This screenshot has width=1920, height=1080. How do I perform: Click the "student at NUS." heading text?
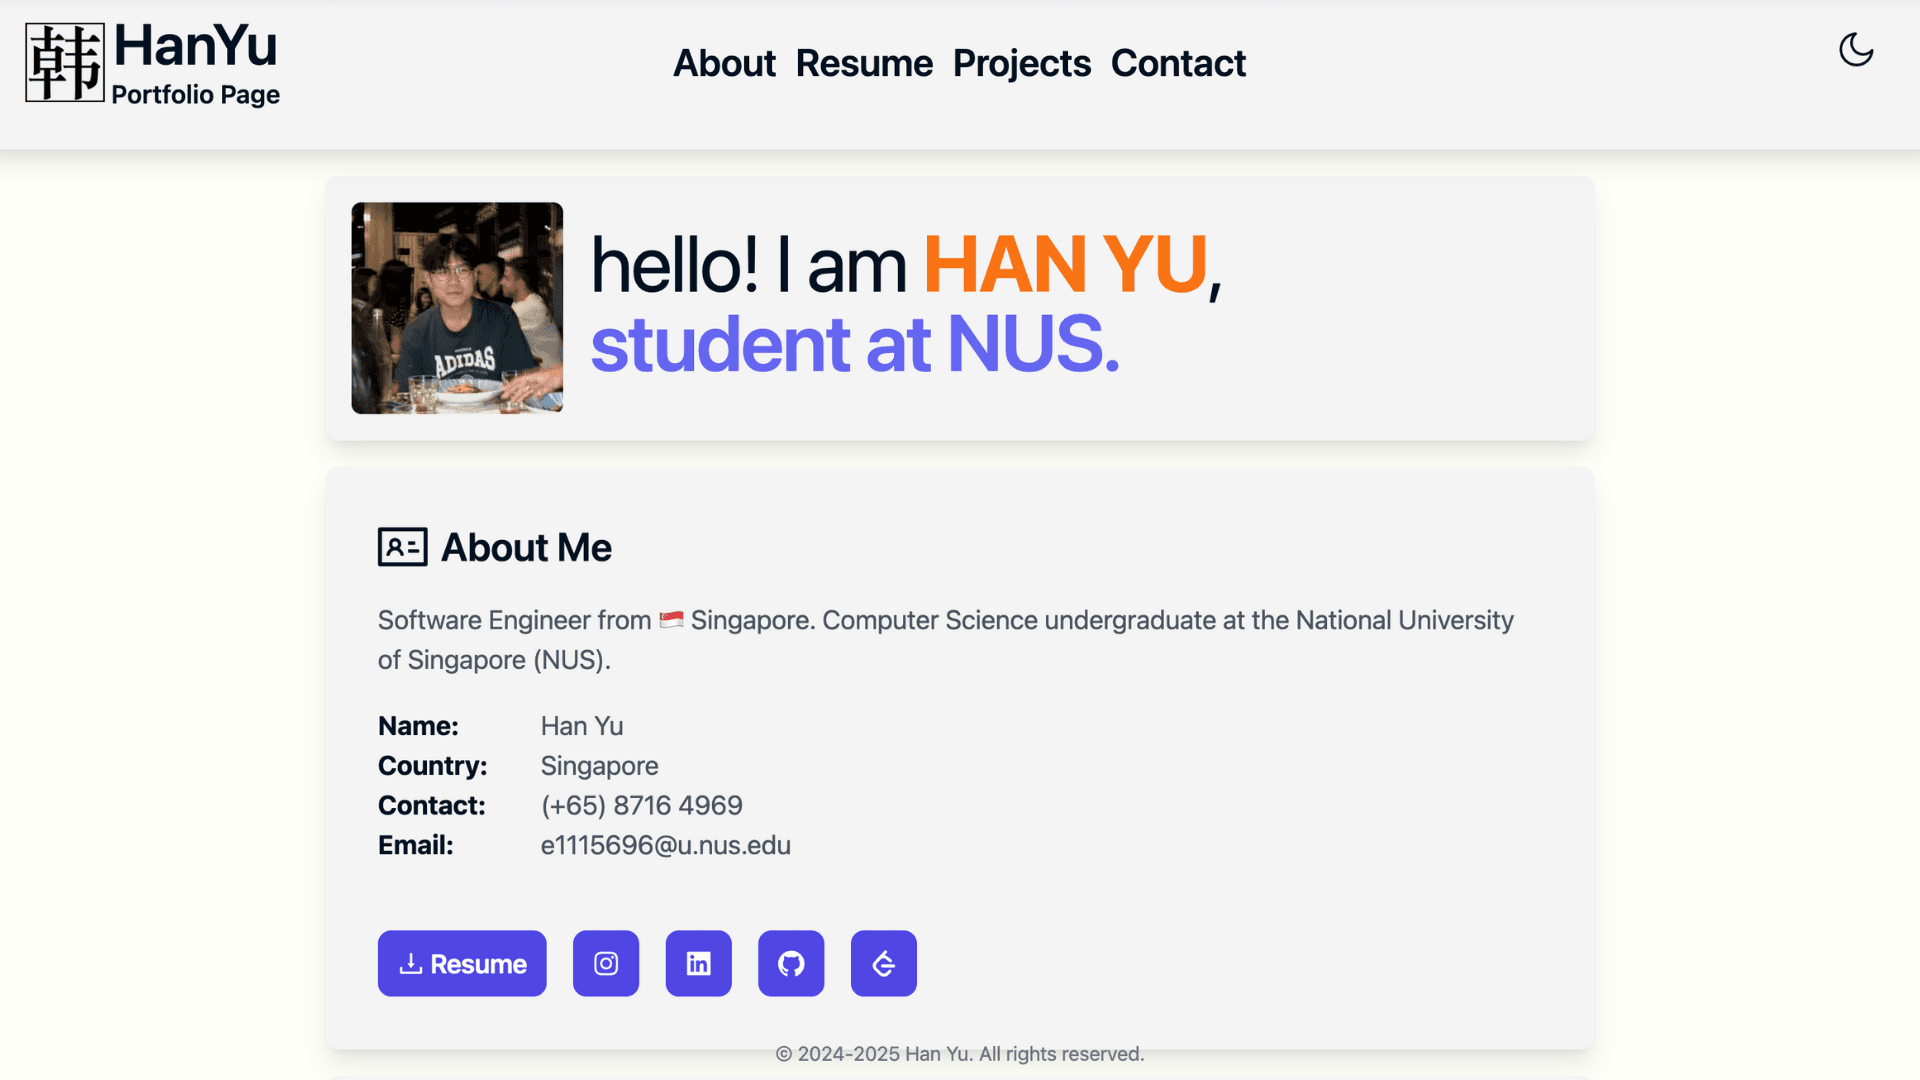coord(854,344)
